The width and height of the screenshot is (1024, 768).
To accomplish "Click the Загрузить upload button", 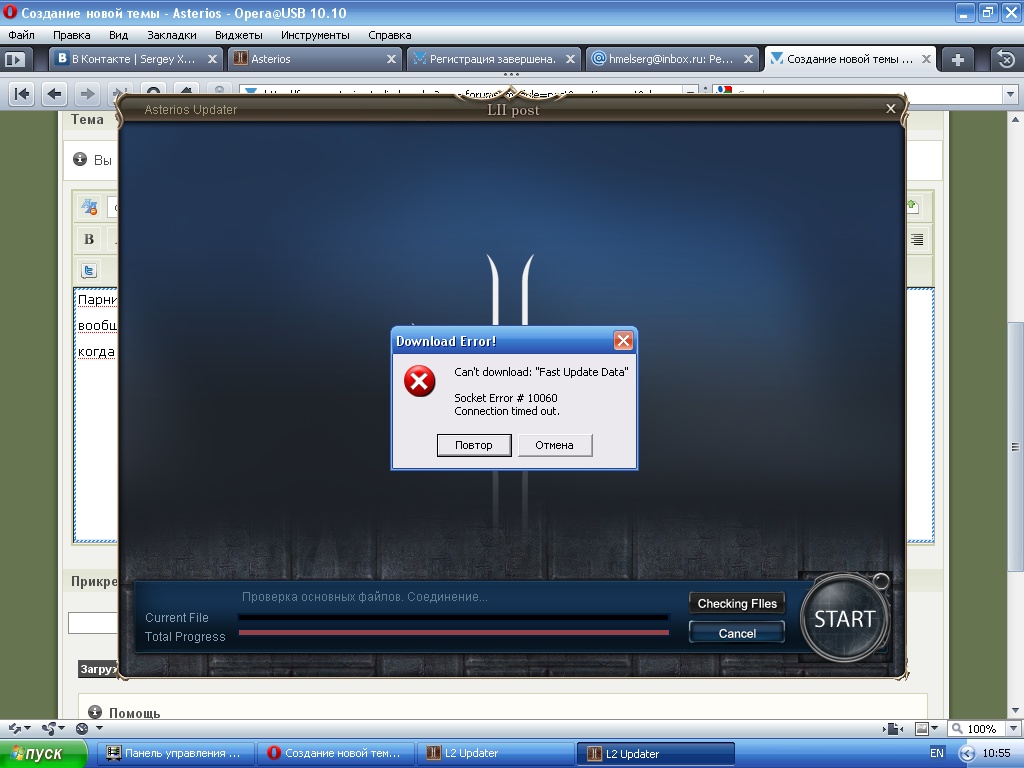I will point(98,669).
